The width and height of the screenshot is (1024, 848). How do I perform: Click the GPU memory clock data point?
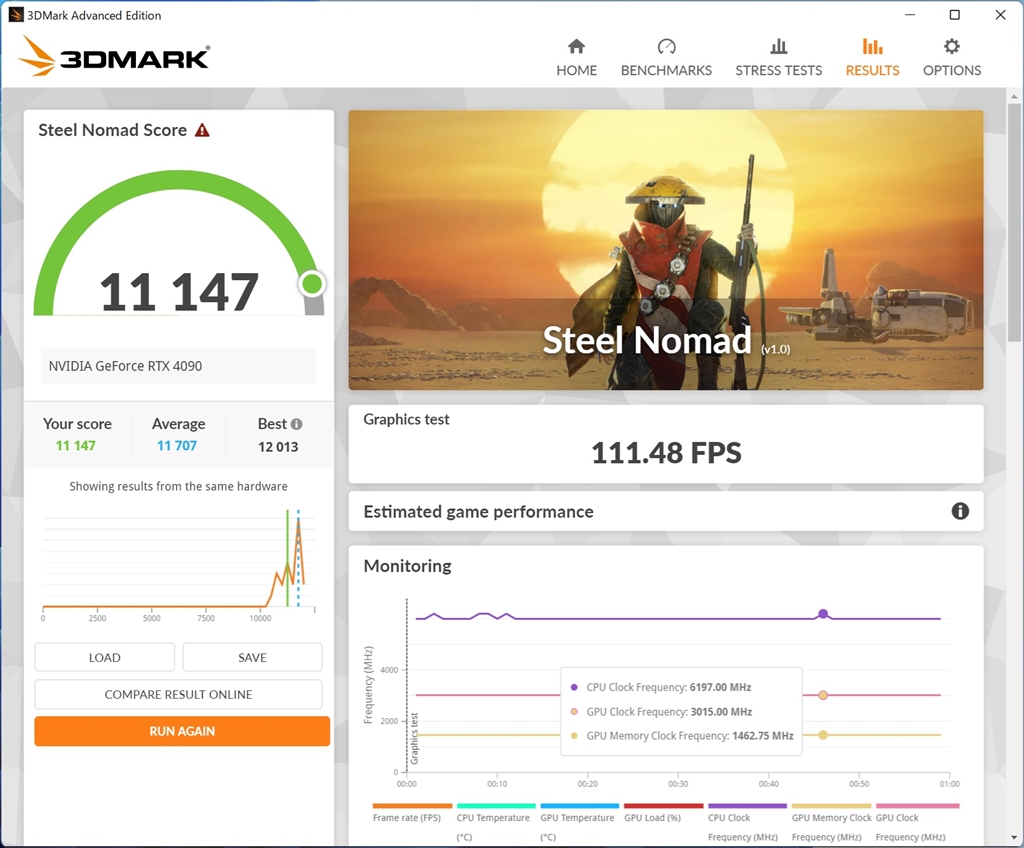[x=823, y=735]
